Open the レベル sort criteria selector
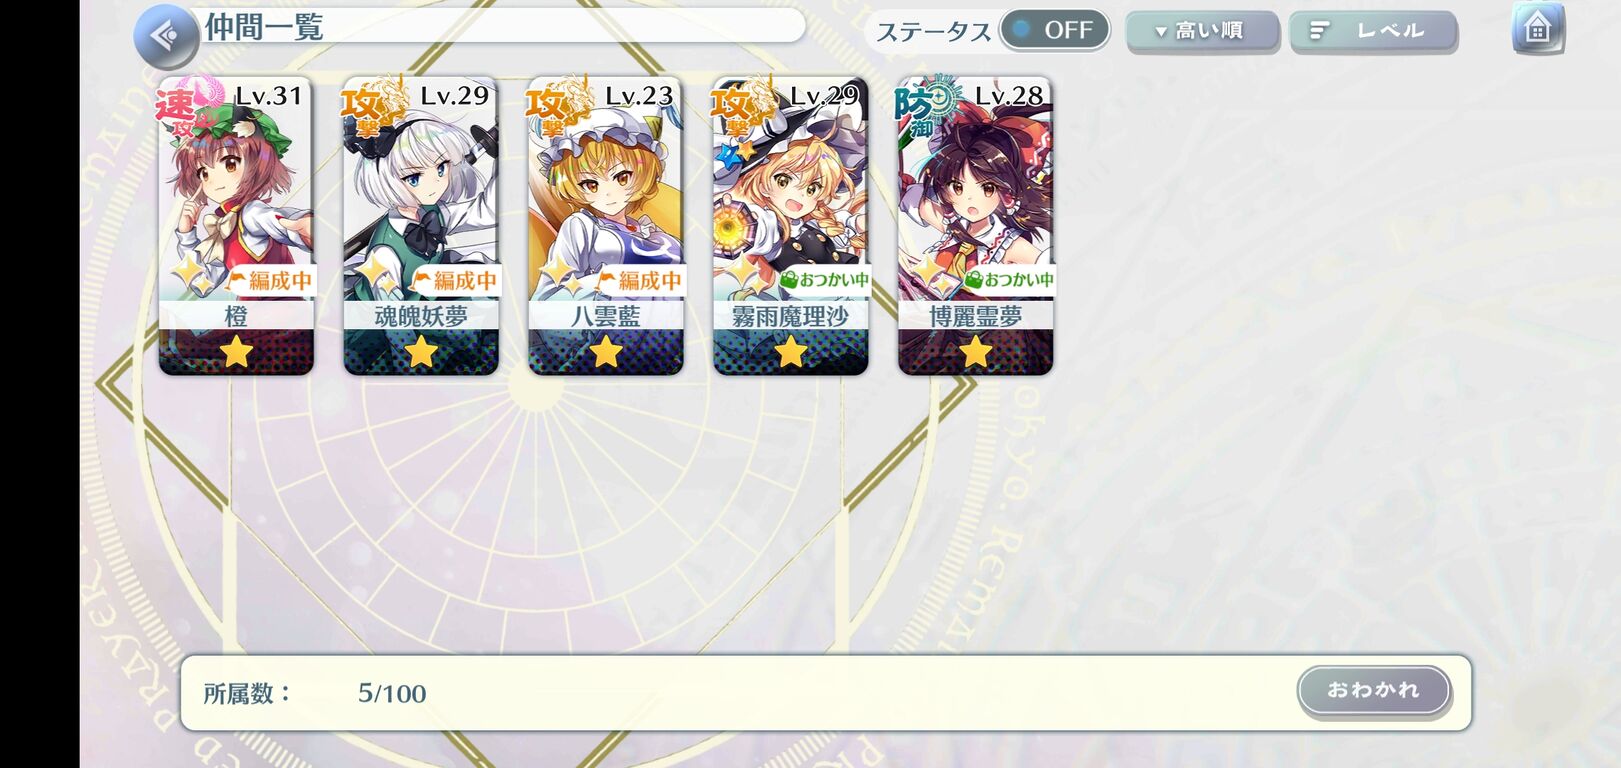Screen dimensions: 1621x768 1373,31
